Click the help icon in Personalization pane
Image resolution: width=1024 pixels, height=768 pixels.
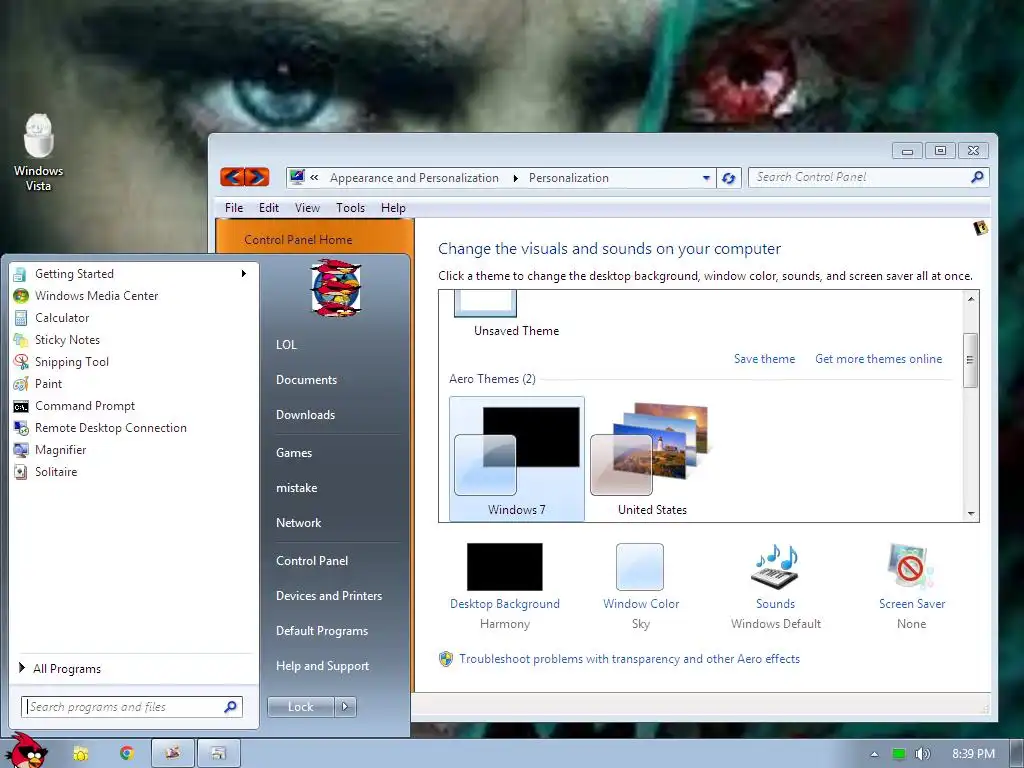pos(980,228)
